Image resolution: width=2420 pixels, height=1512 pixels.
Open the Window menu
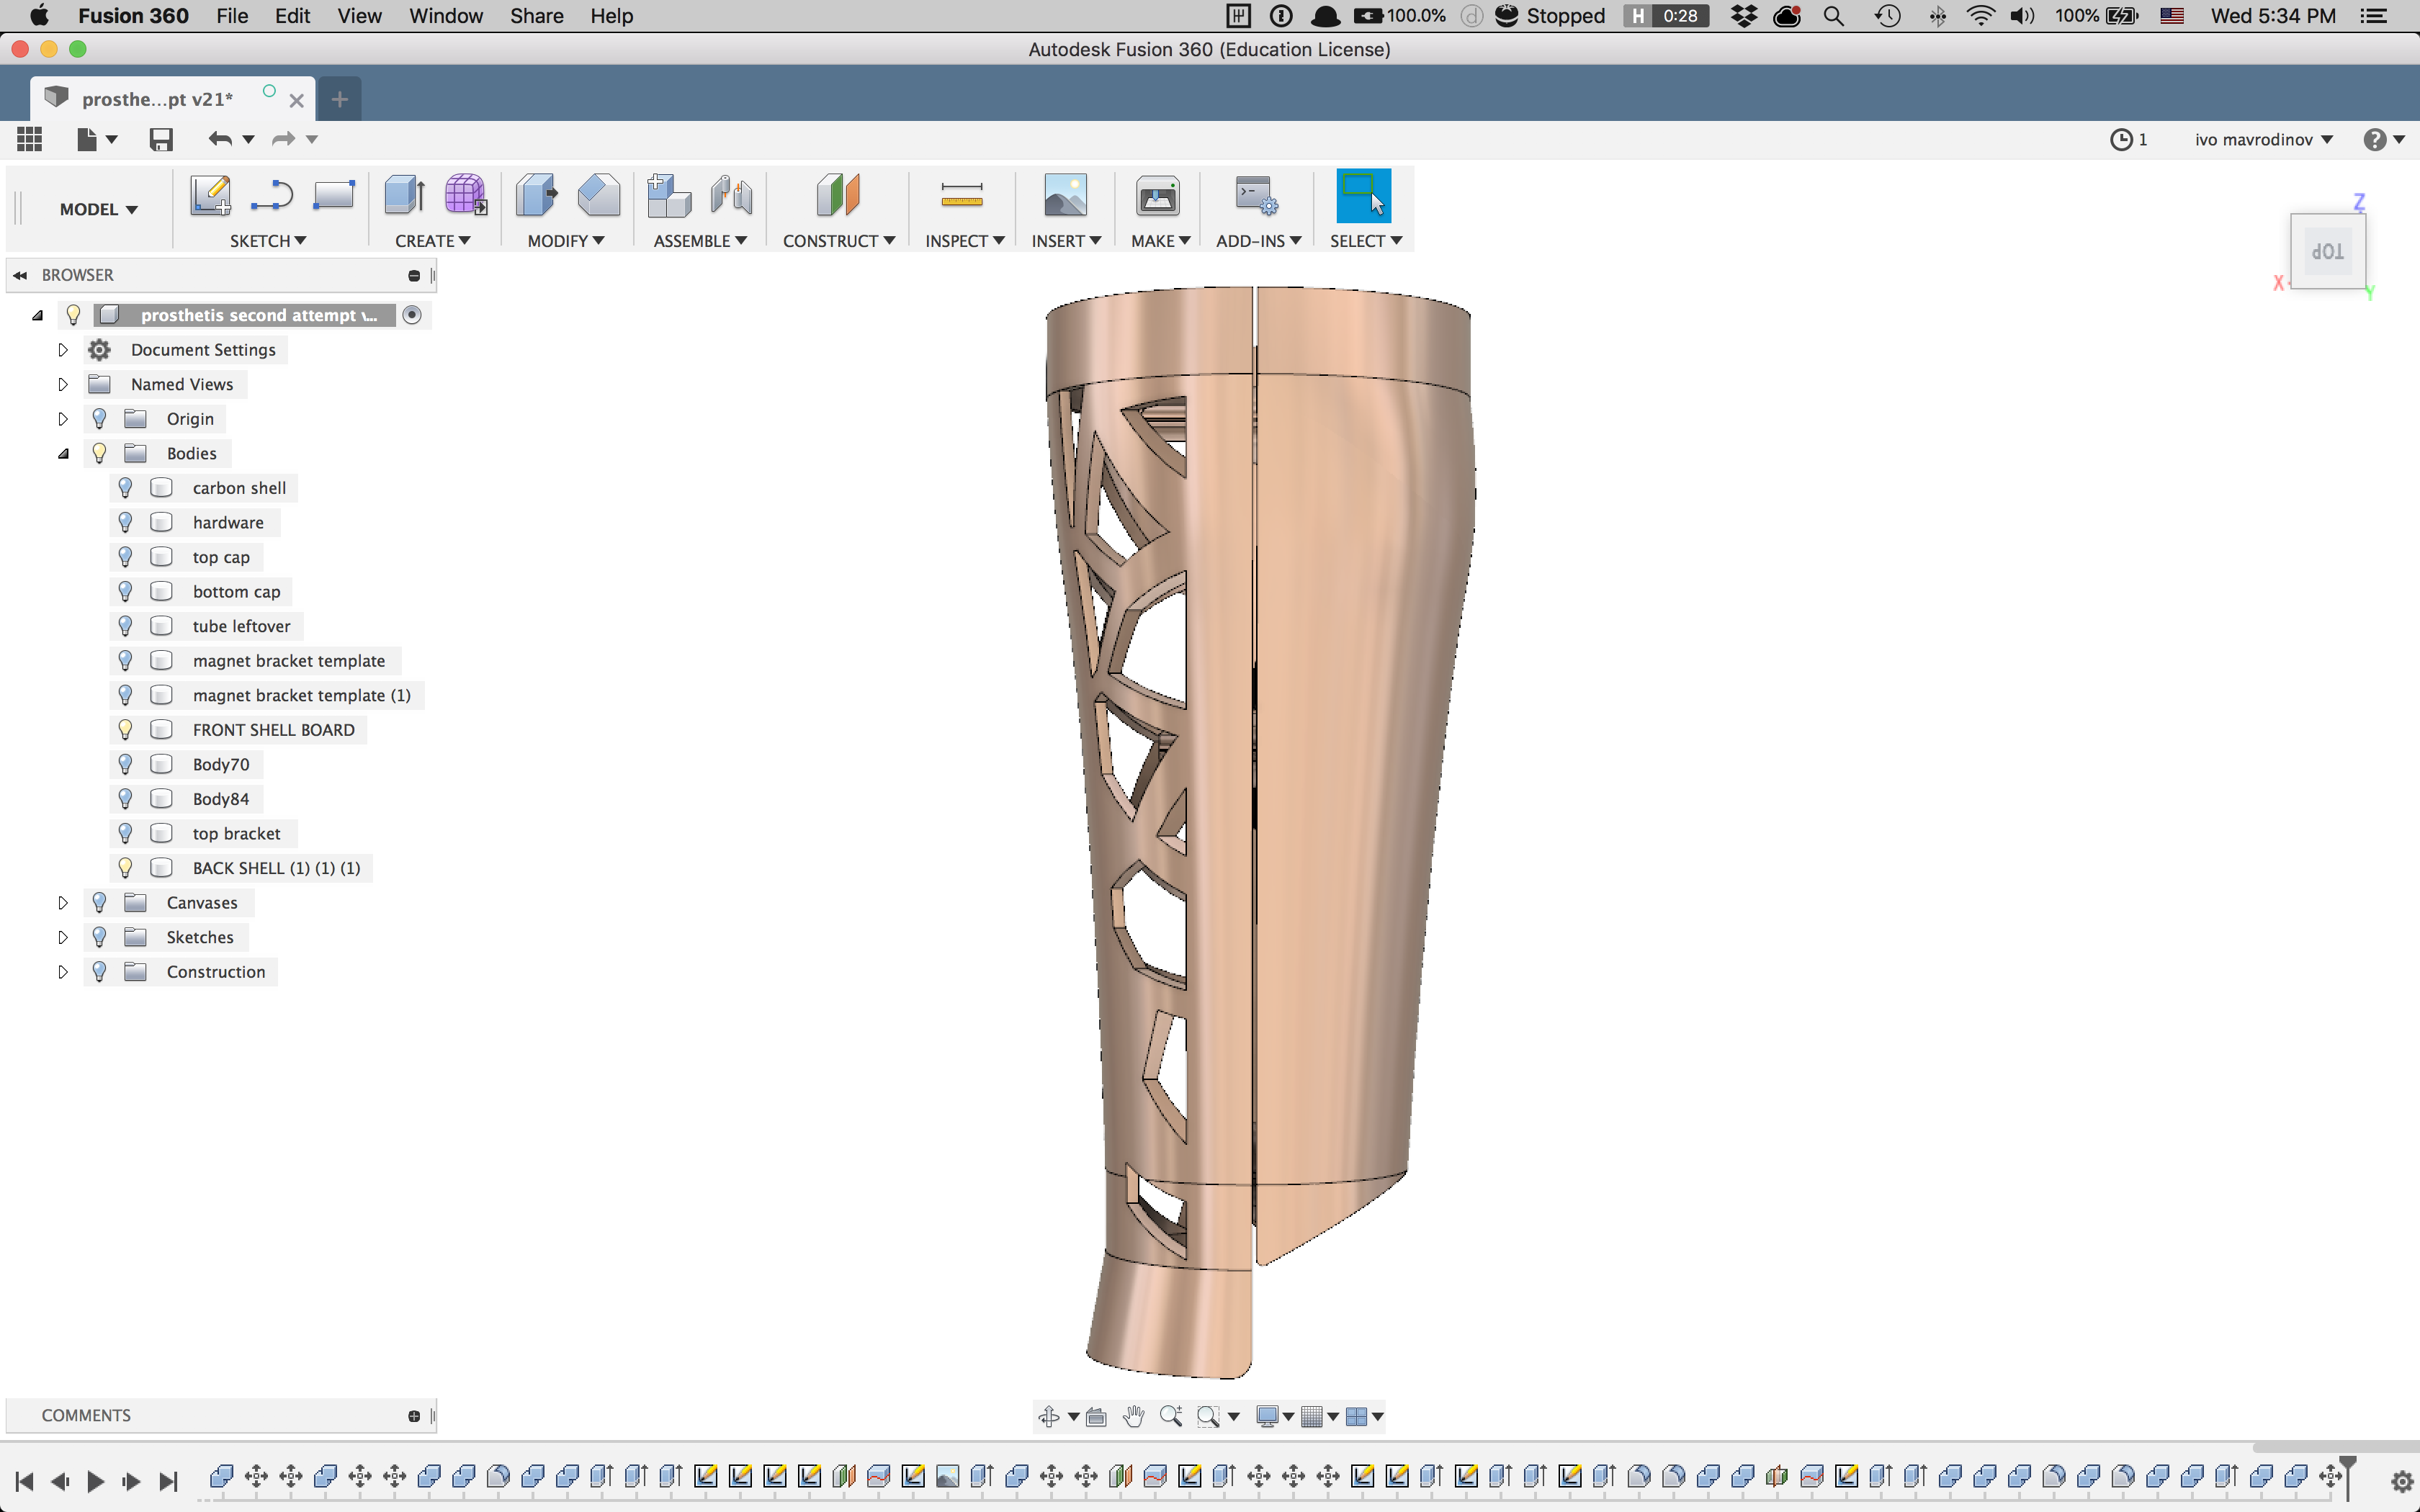446,16
